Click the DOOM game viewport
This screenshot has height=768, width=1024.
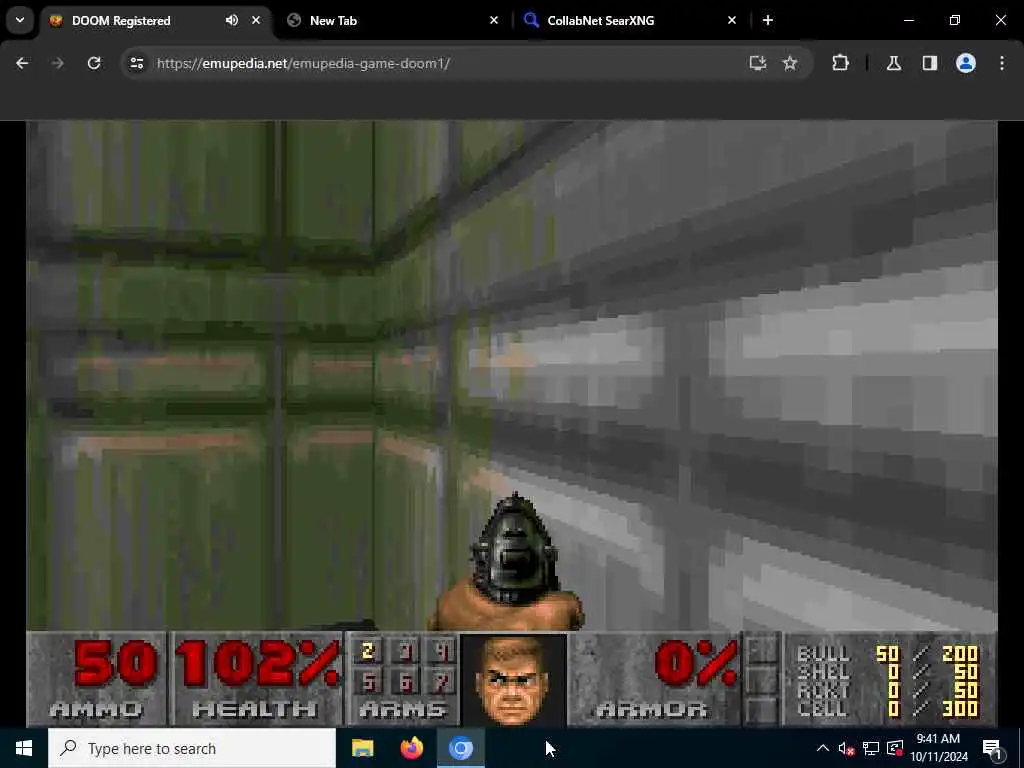pos(512,376)
